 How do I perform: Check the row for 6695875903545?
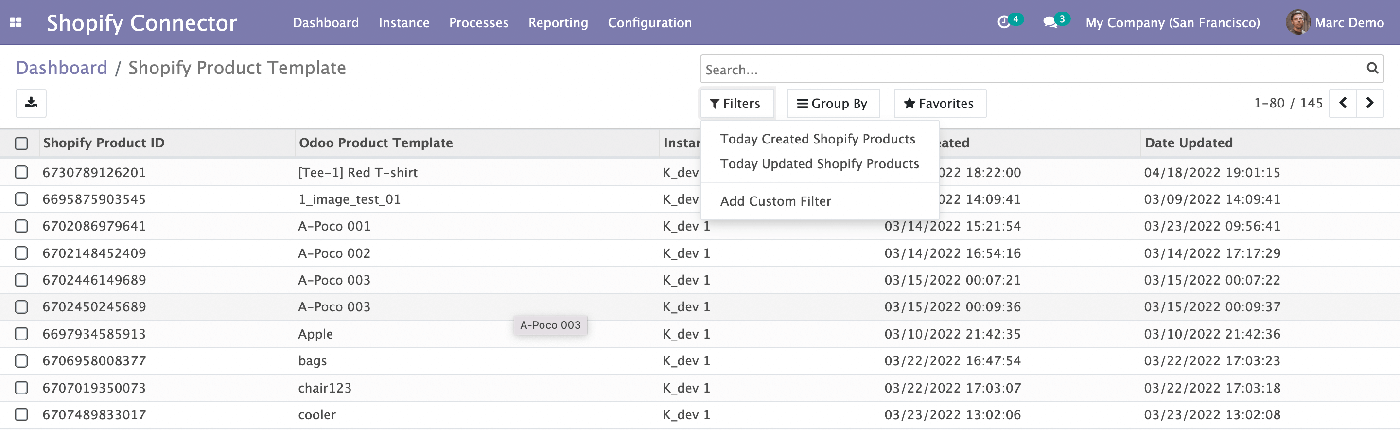point(22,199)
